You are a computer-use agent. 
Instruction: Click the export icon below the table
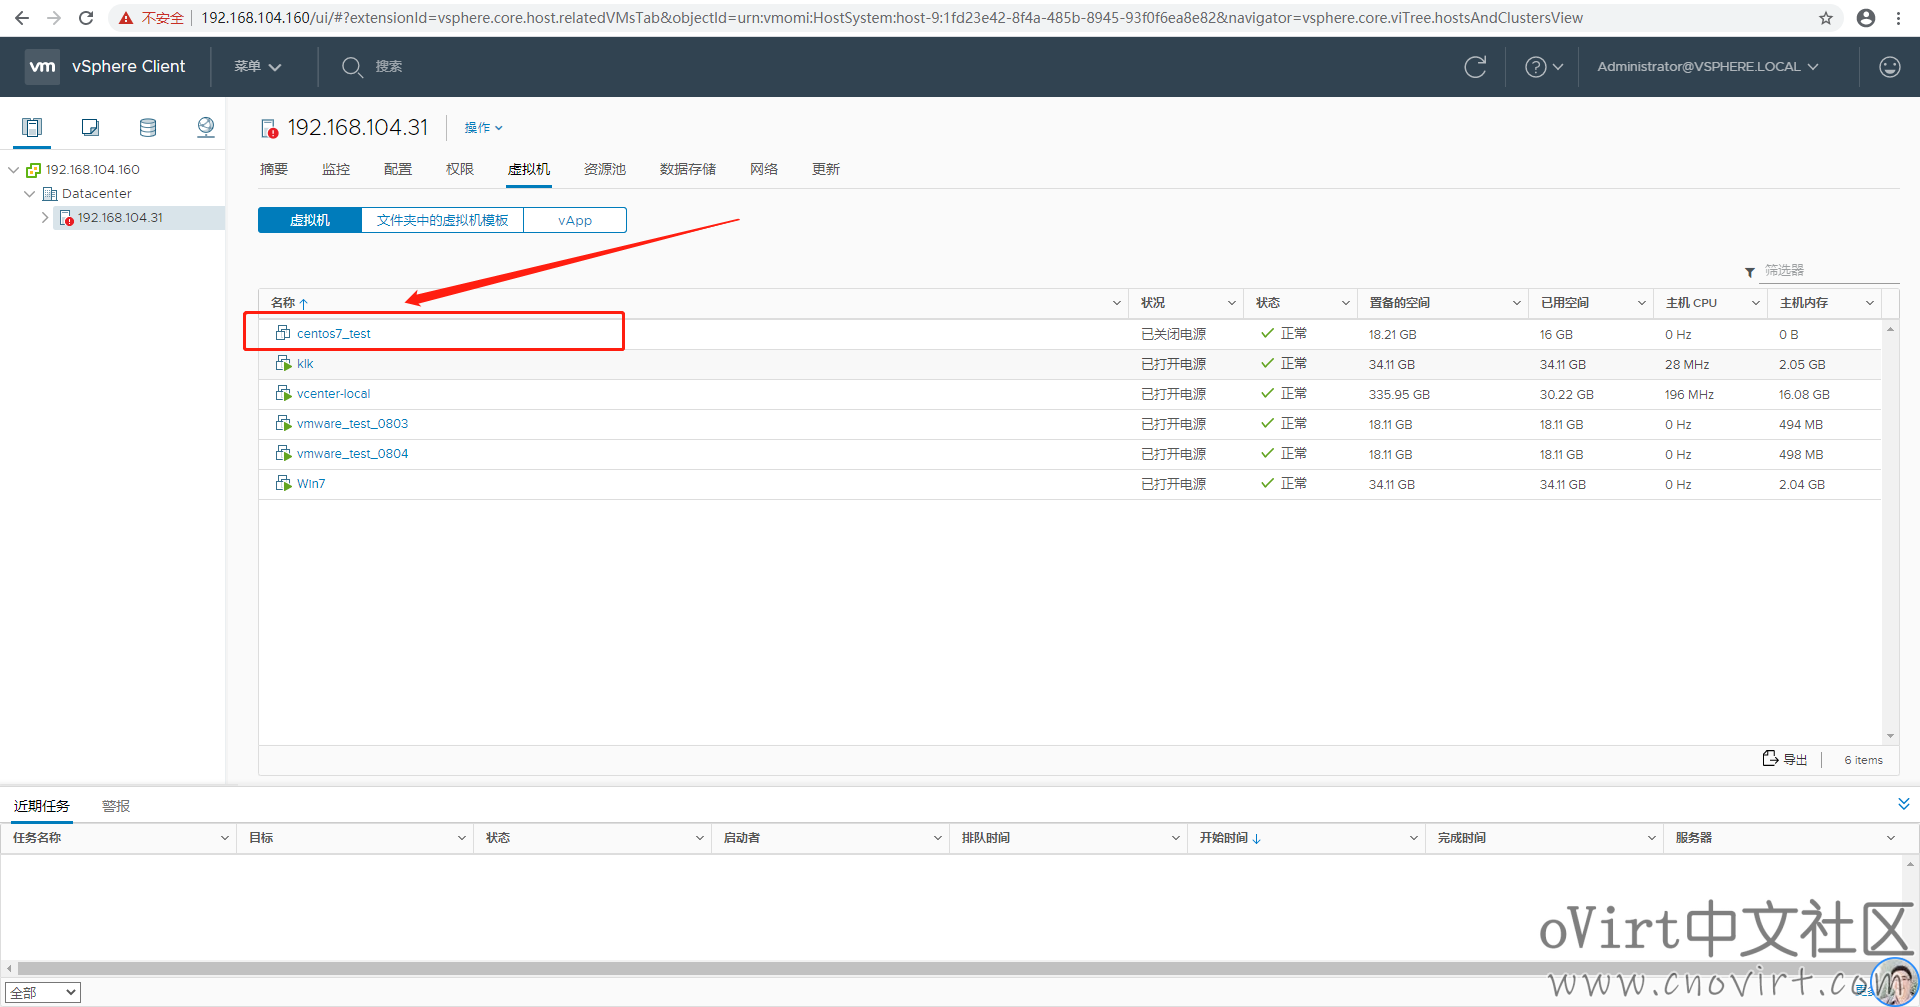click(x=1770, y=758)
